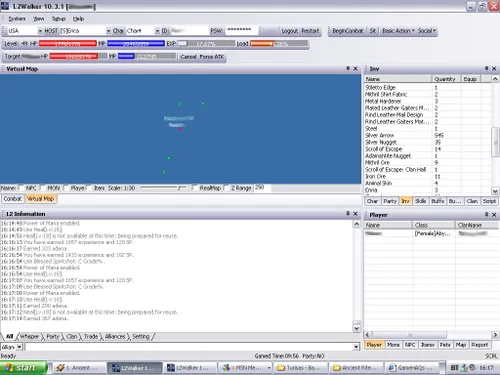Close the Player panel

tap(494, 214)
